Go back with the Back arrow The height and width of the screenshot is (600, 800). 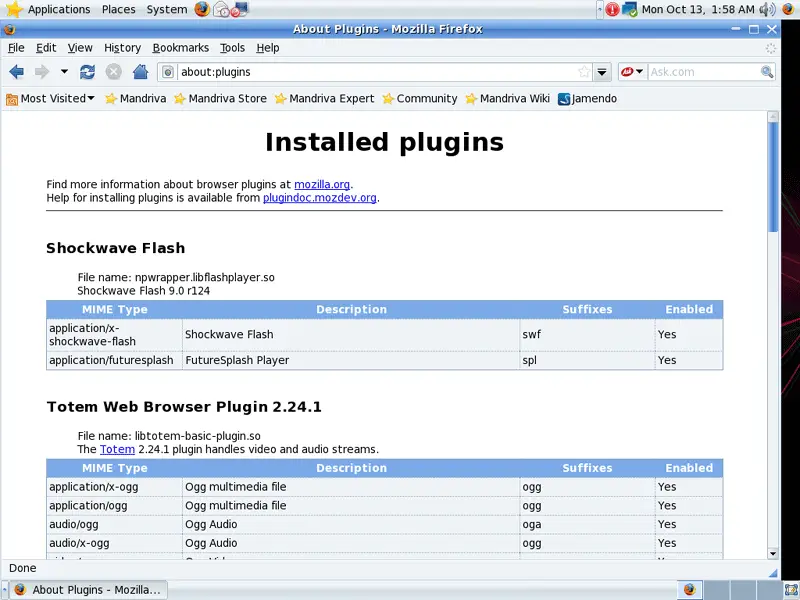(17, 72)
